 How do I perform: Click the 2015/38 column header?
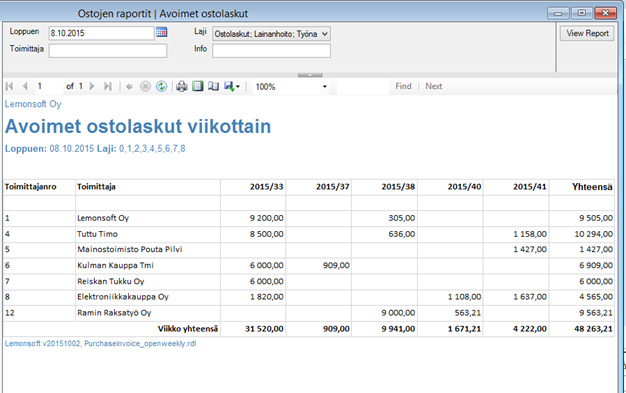[398, 187]
